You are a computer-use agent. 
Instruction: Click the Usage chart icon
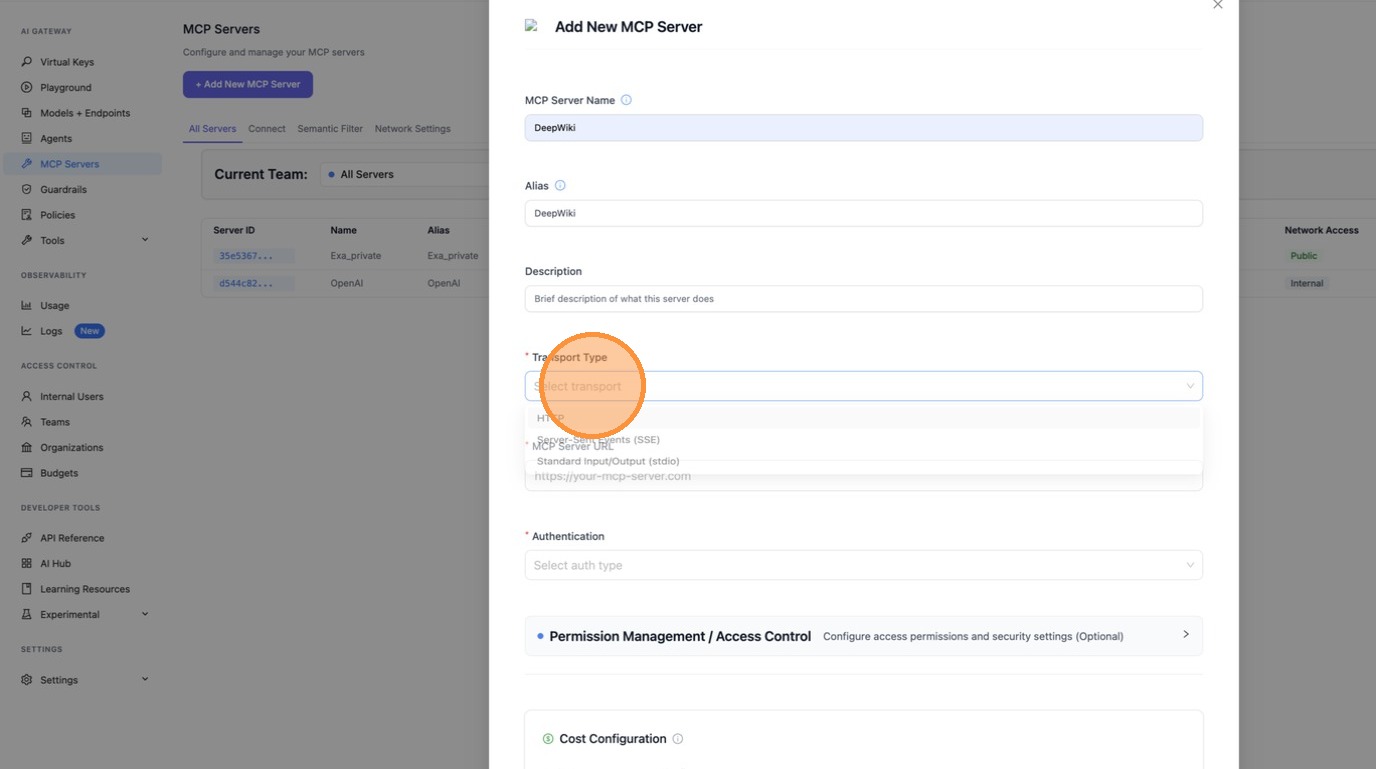coord(27,306)
